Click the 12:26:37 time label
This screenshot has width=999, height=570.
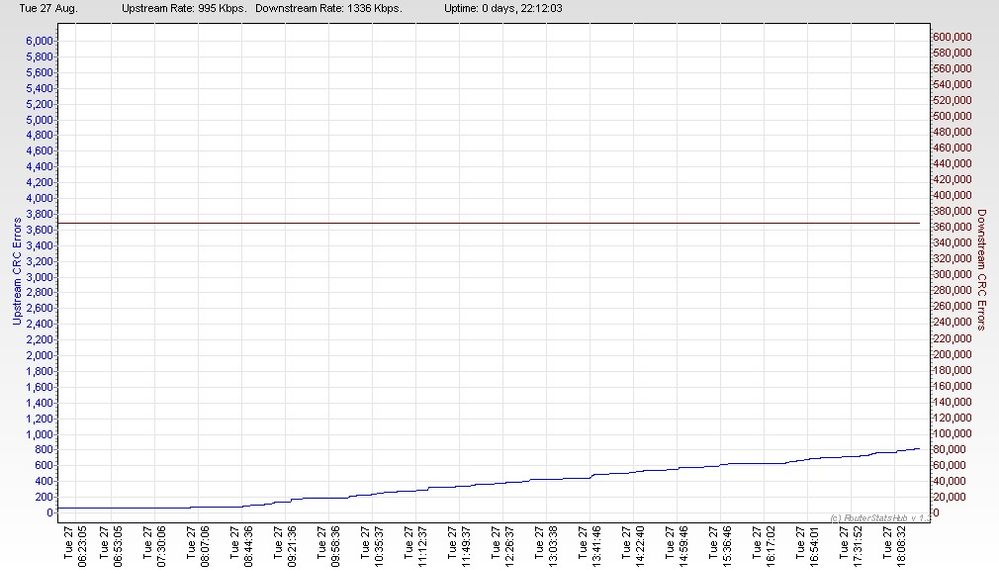pos(508,546)
